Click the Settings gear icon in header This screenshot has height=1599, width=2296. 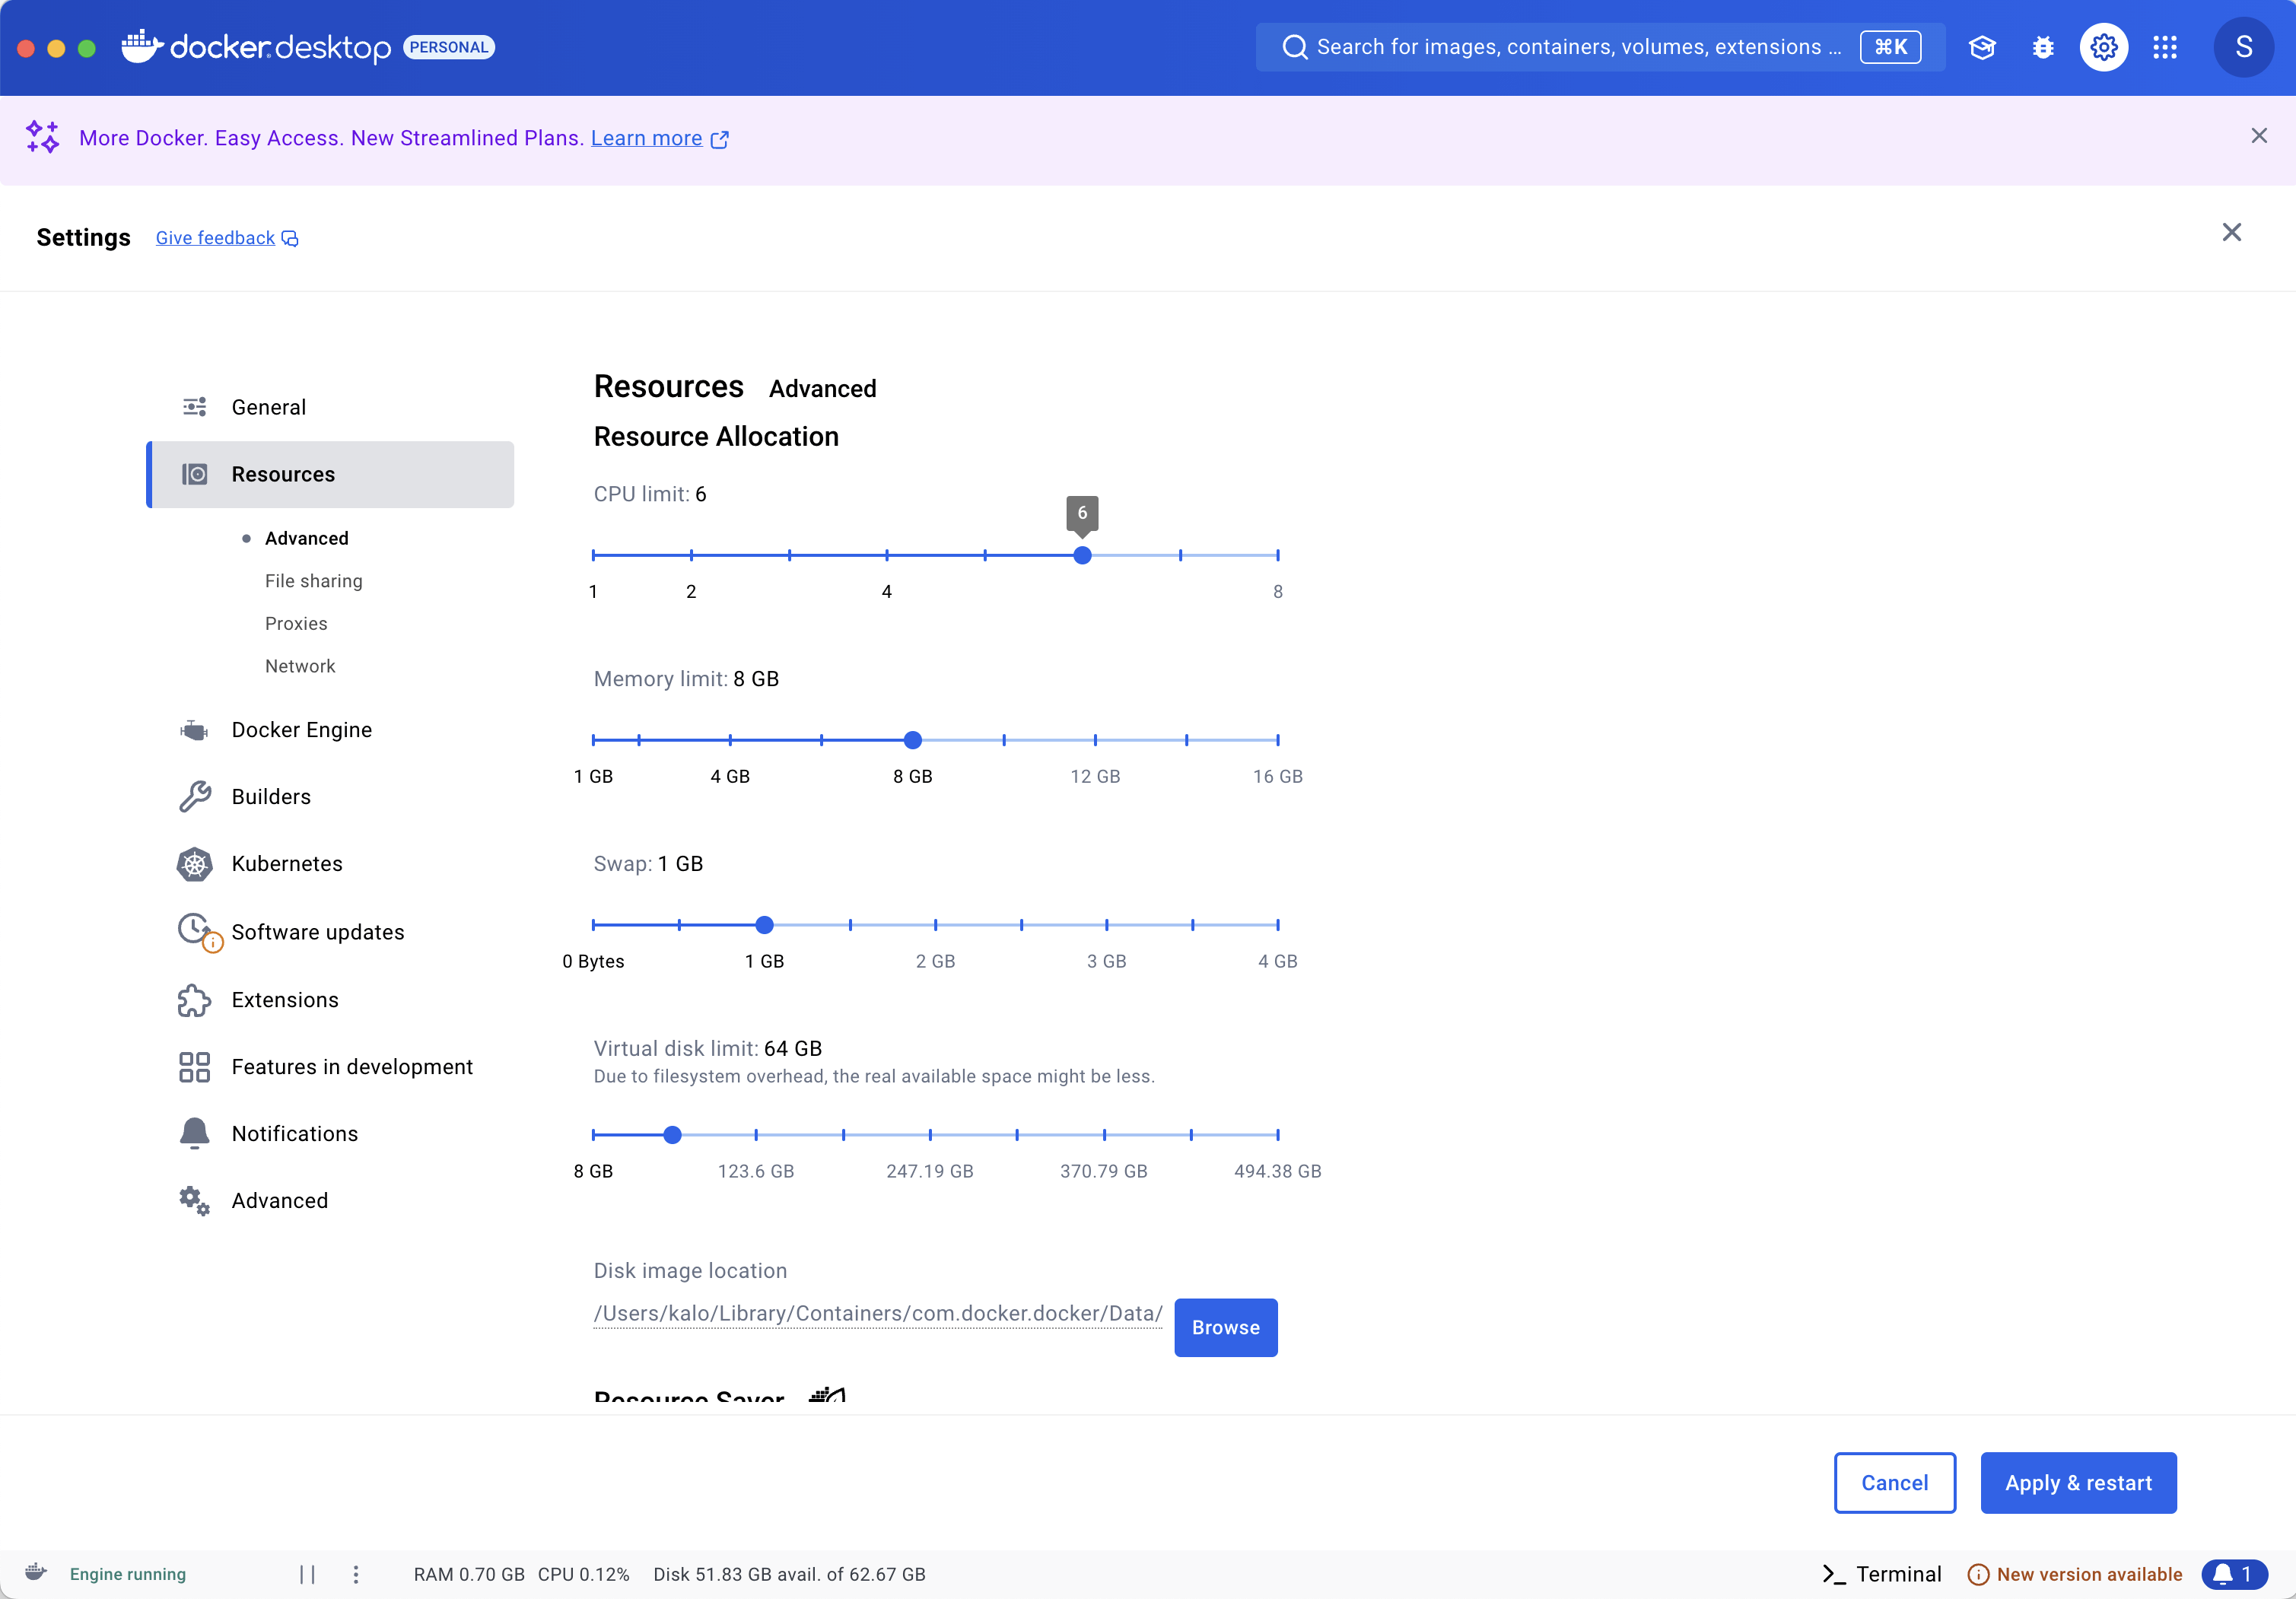click(x=2103, y=47)
